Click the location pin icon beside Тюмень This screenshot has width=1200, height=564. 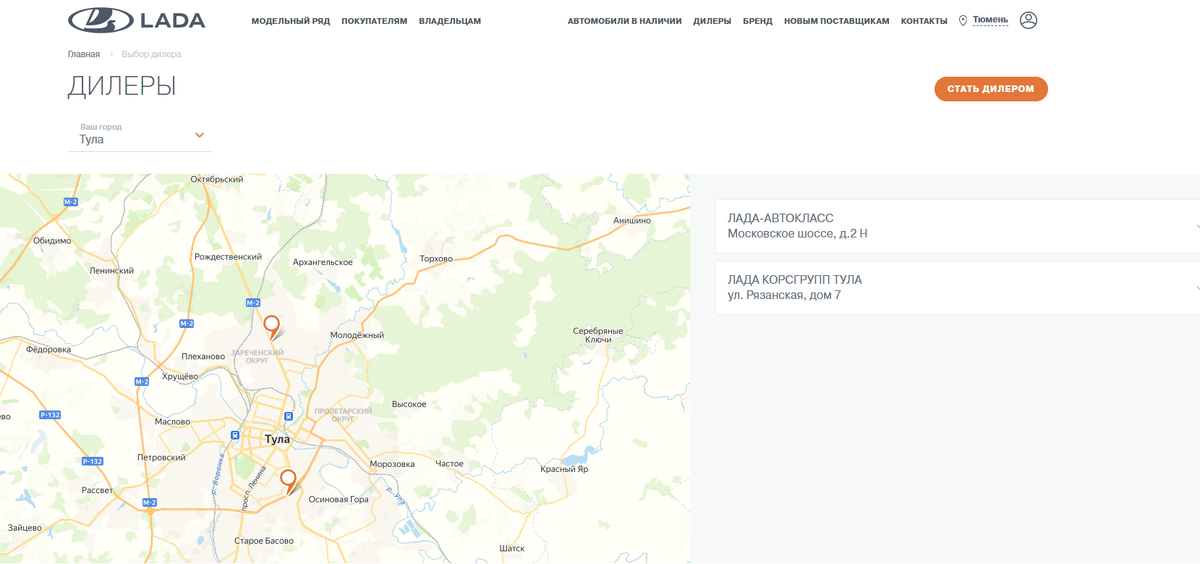[963, 20]
